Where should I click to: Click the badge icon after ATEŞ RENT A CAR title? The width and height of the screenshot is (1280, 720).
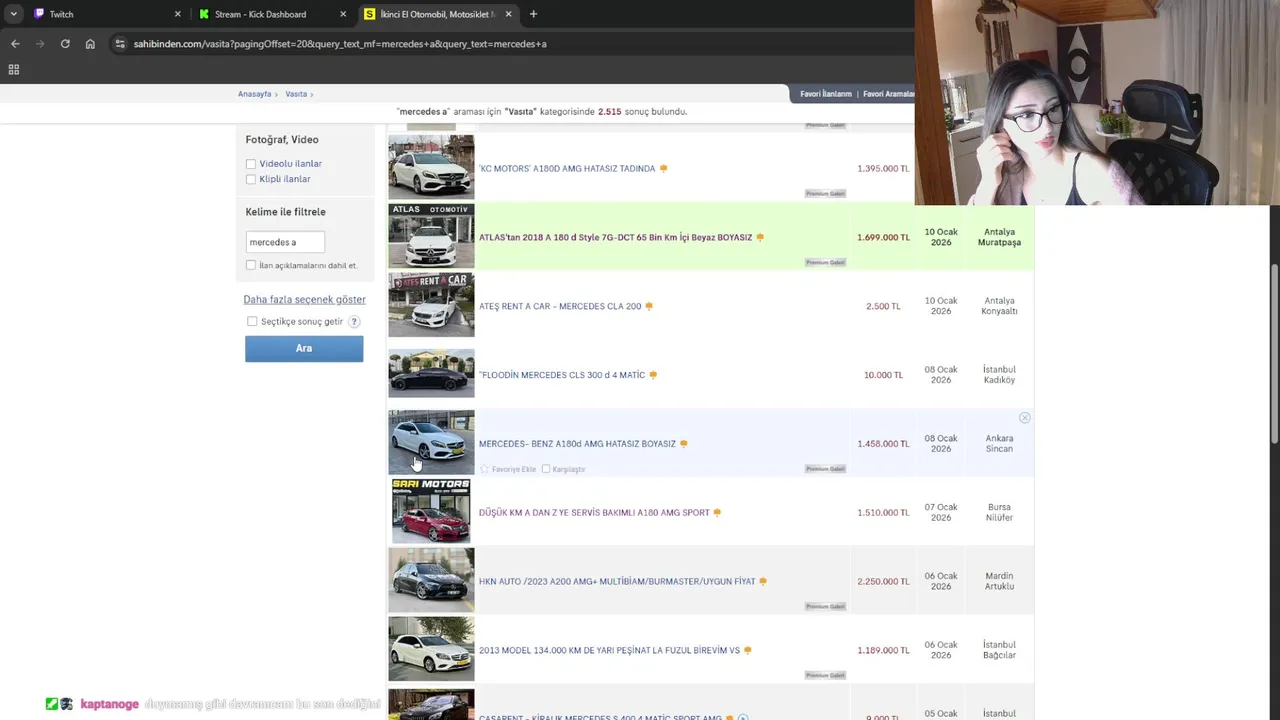(x=649, y=307)
